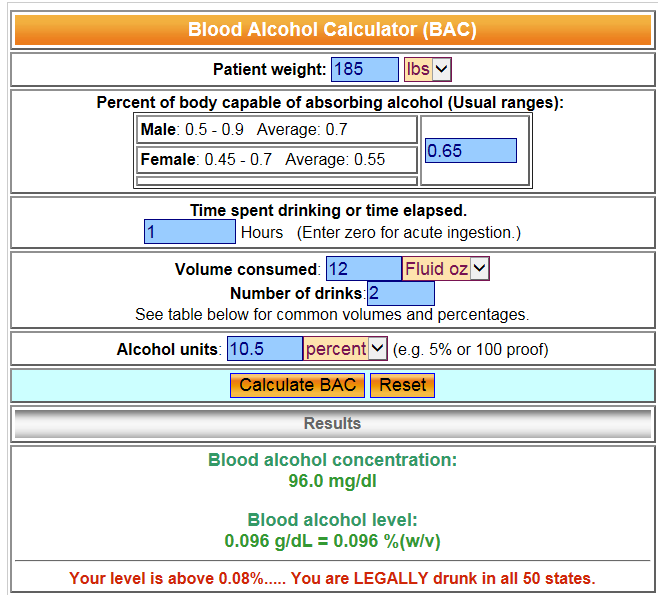
Task: Open the lbs weight unit dropdown
Action: tap(428, 69)
